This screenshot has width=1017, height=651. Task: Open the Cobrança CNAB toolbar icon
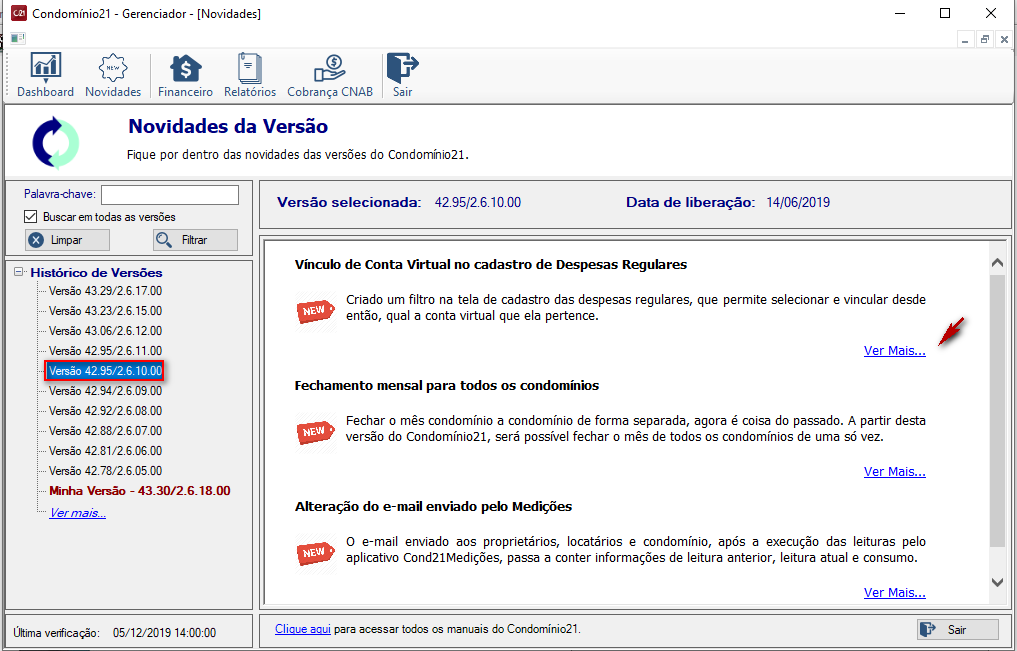[330, 75]
